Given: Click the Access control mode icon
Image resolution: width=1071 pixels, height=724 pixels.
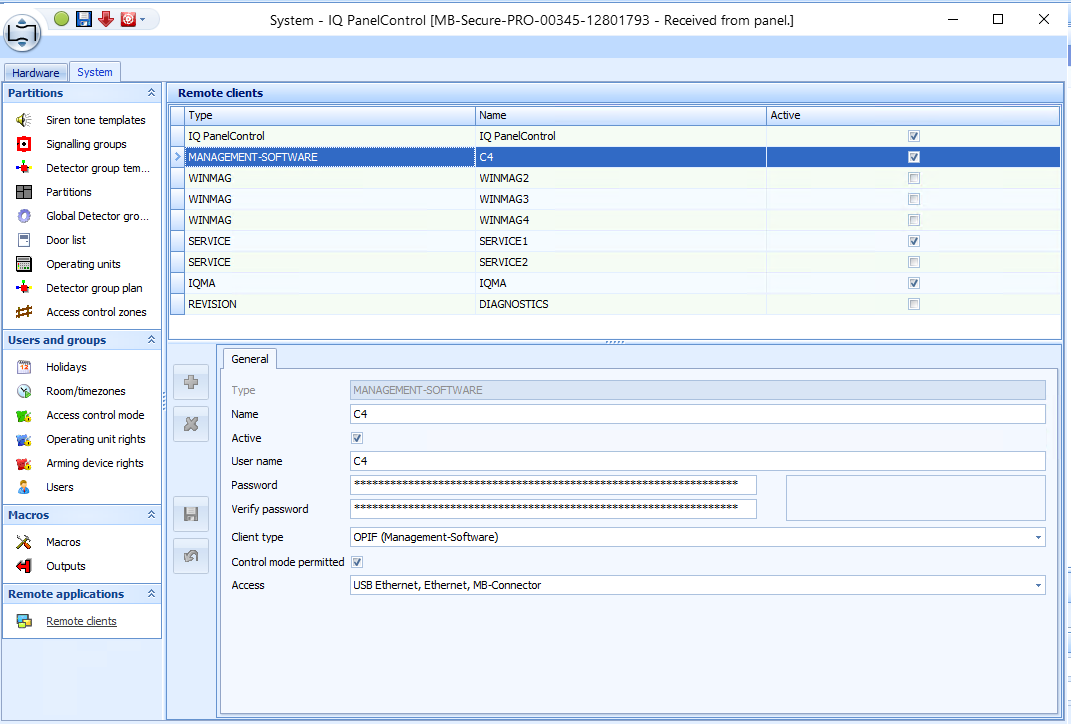Looking at the screenshot, I should click(x=24, y=415).
